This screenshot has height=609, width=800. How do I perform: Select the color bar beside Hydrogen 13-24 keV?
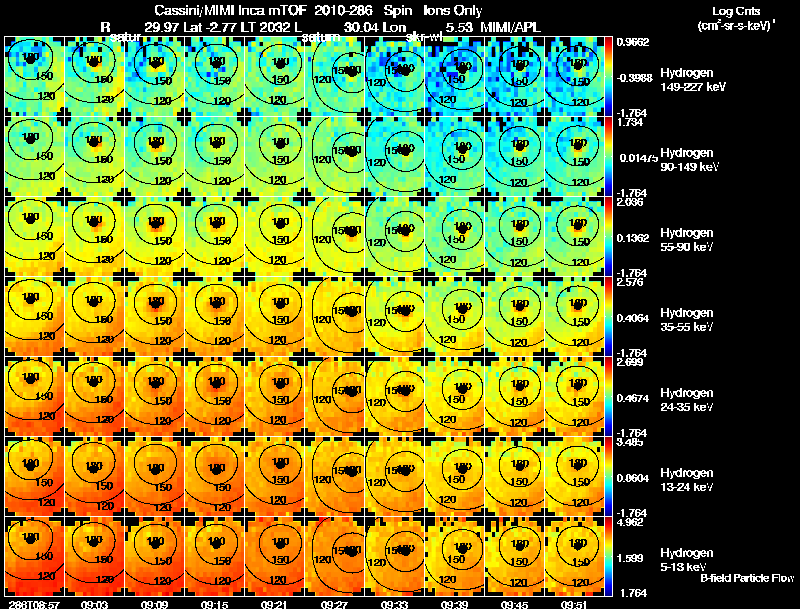tap(608, 477)
